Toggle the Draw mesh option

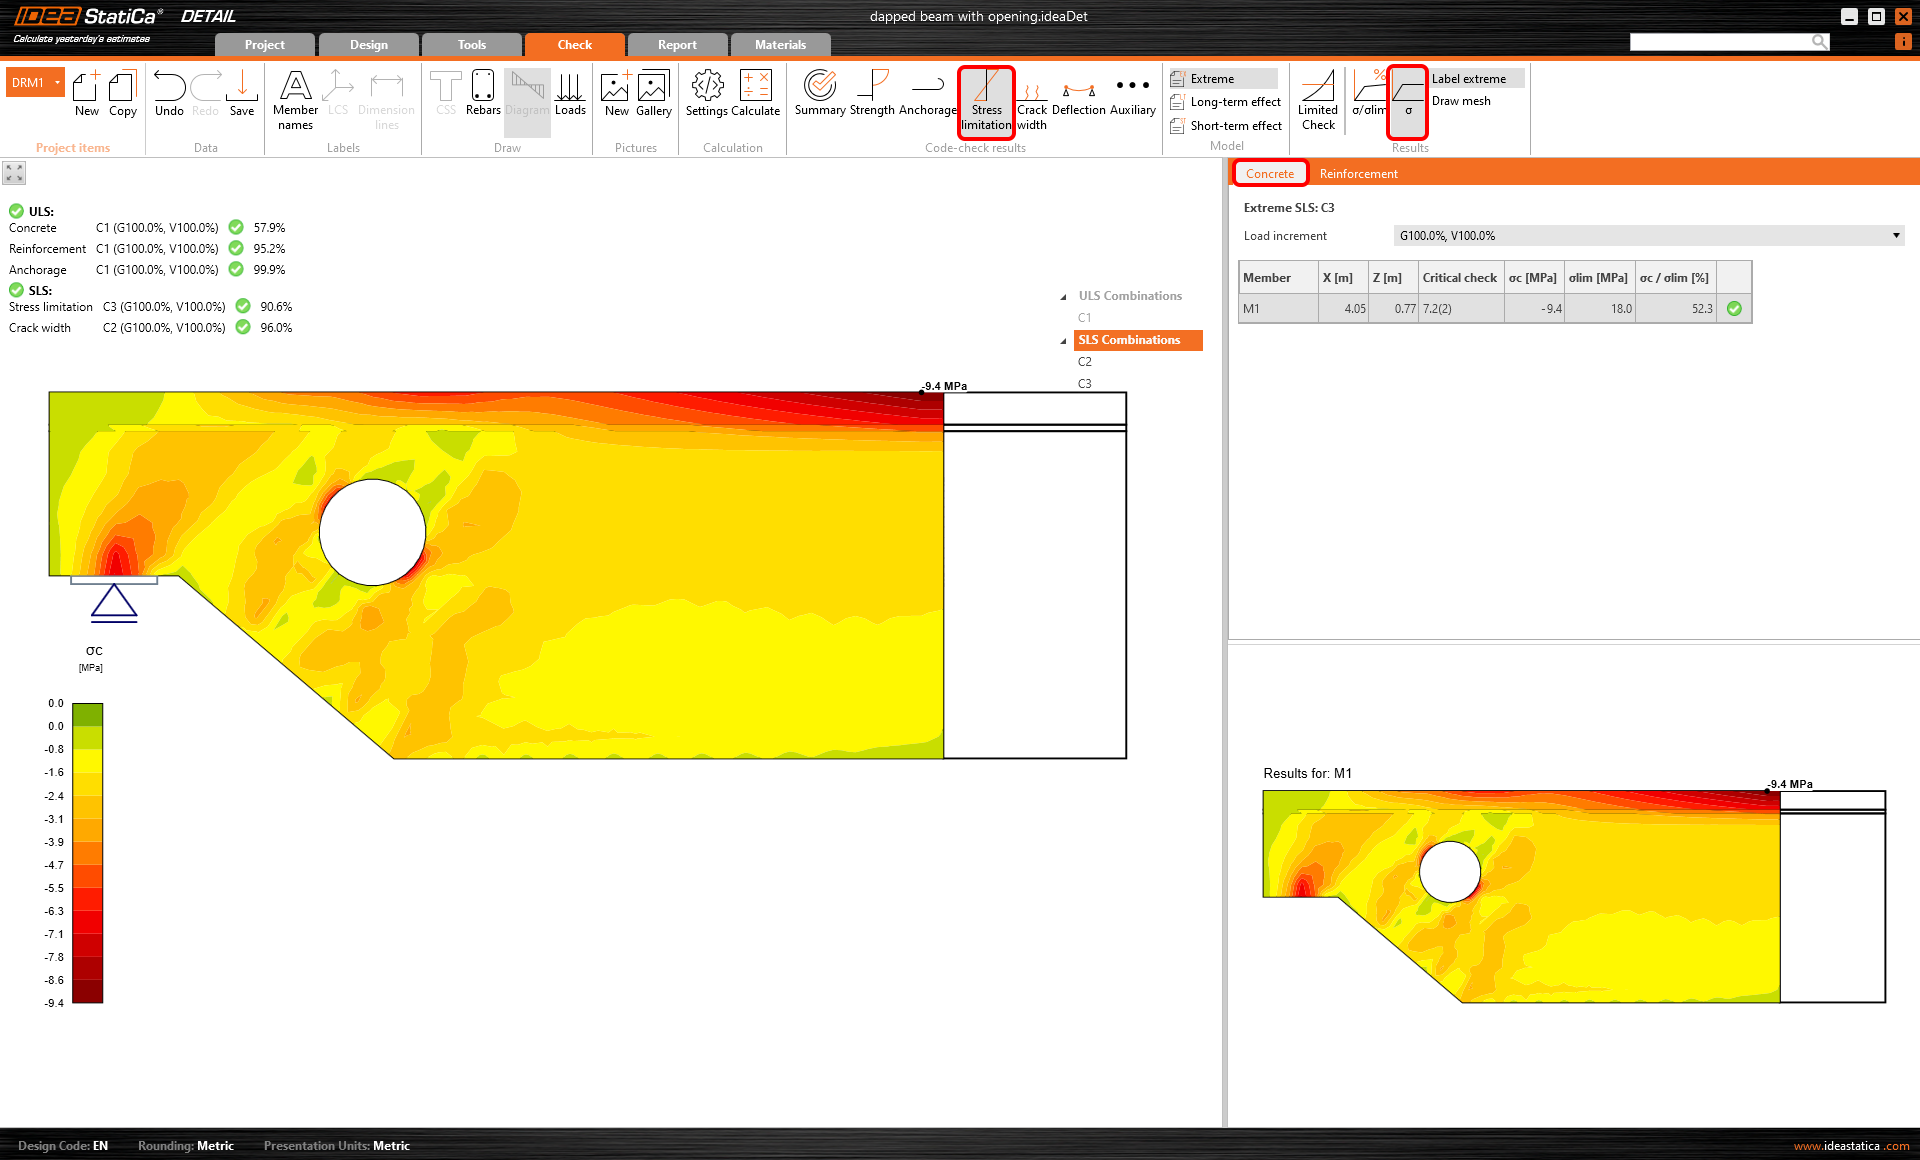pos(1461,101)
